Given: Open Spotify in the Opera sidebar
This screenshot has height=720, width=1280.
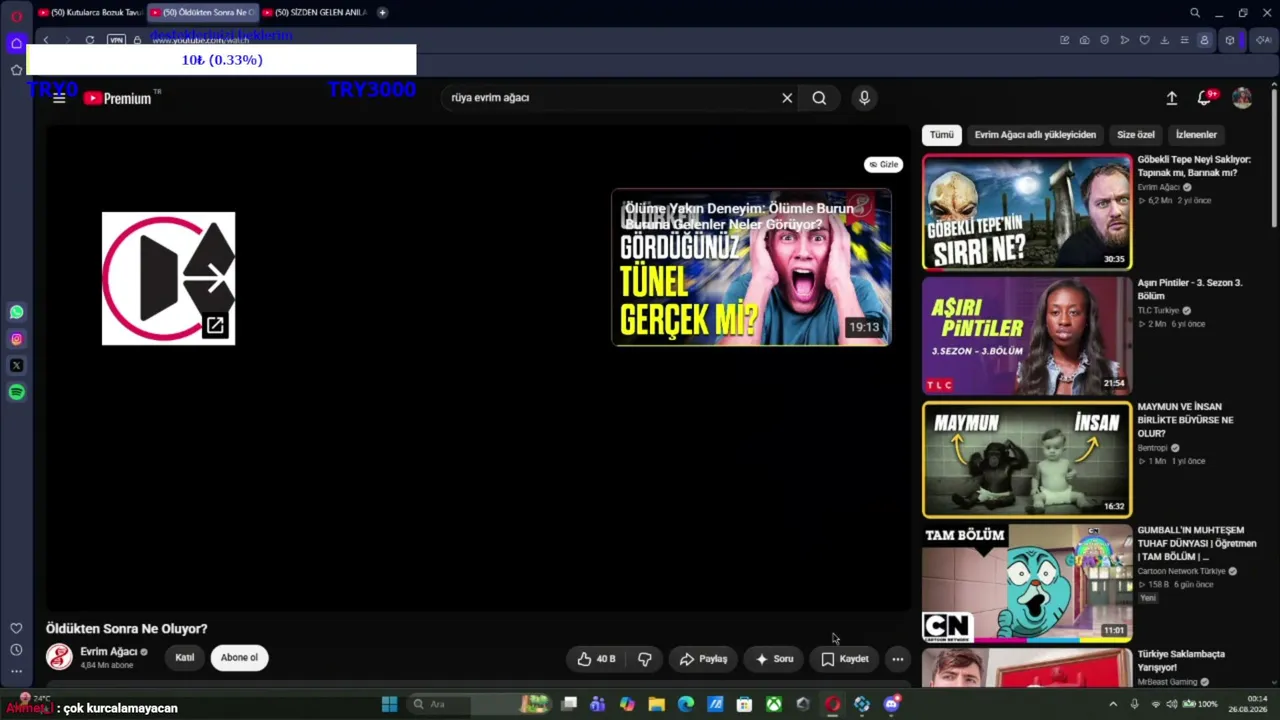Looking at the screenshot, I should coord(16,392).
